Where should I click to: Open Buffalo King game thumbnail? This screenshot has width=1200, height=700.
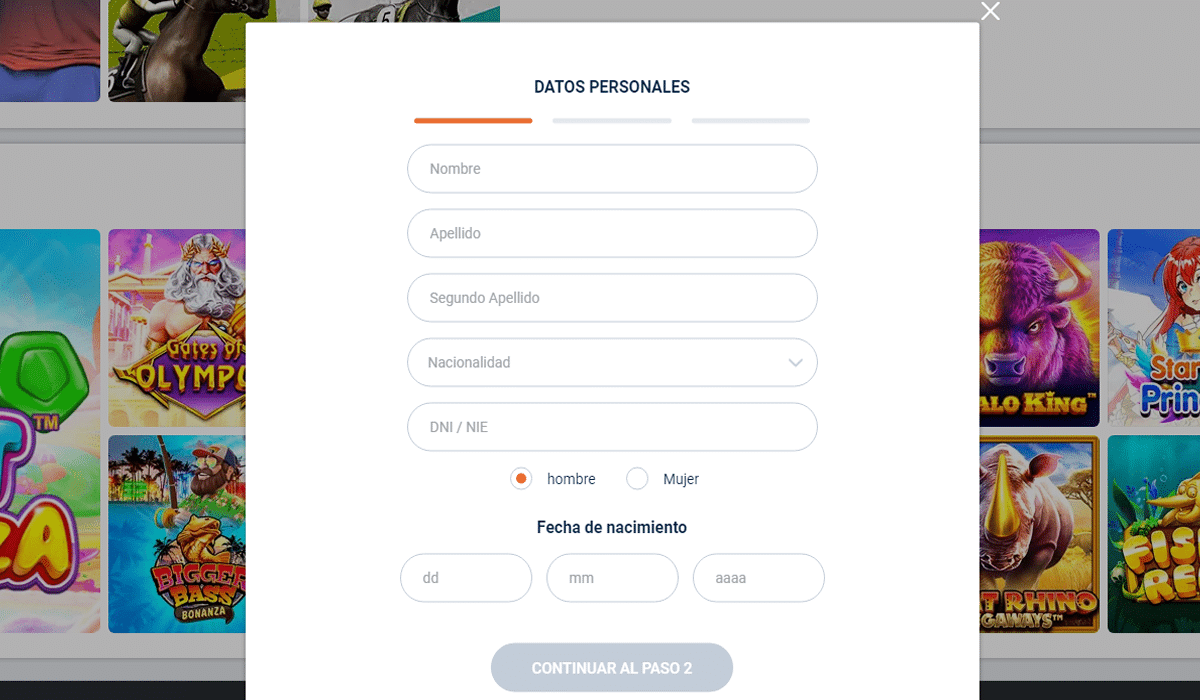click(x=1039, y=328)
